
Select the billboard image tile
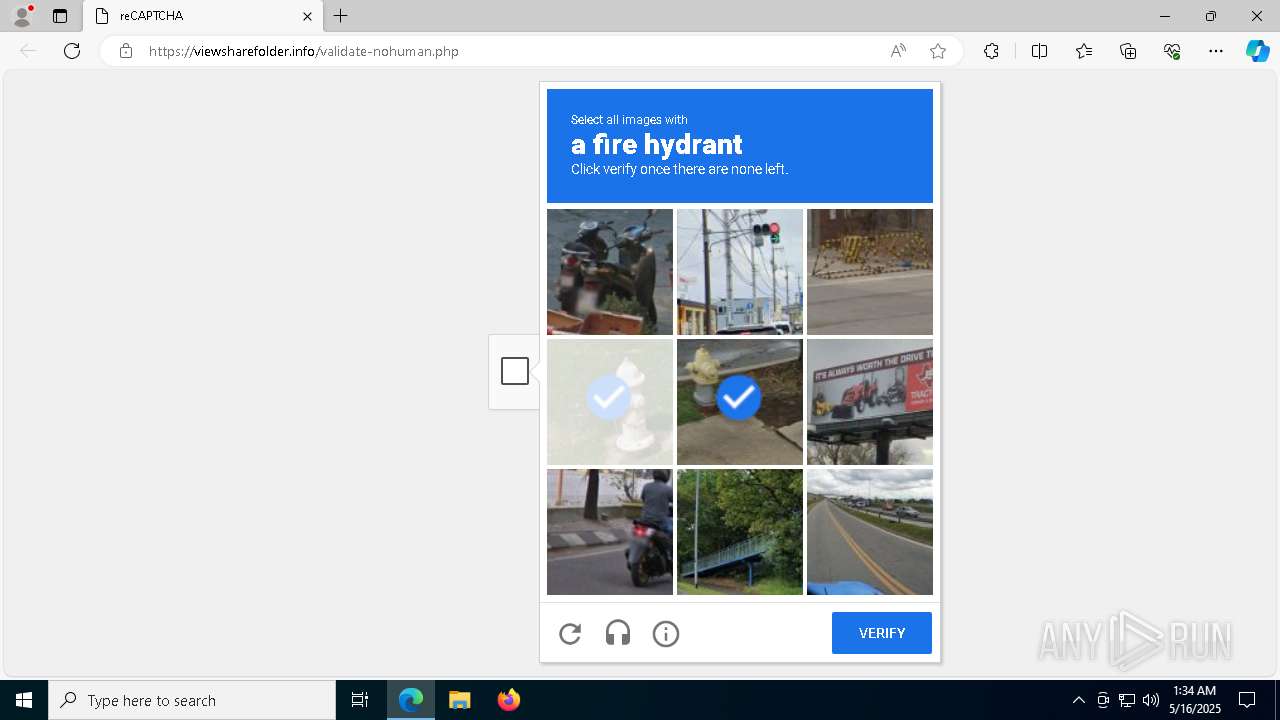pyautogui.click(x=870, y=402)
